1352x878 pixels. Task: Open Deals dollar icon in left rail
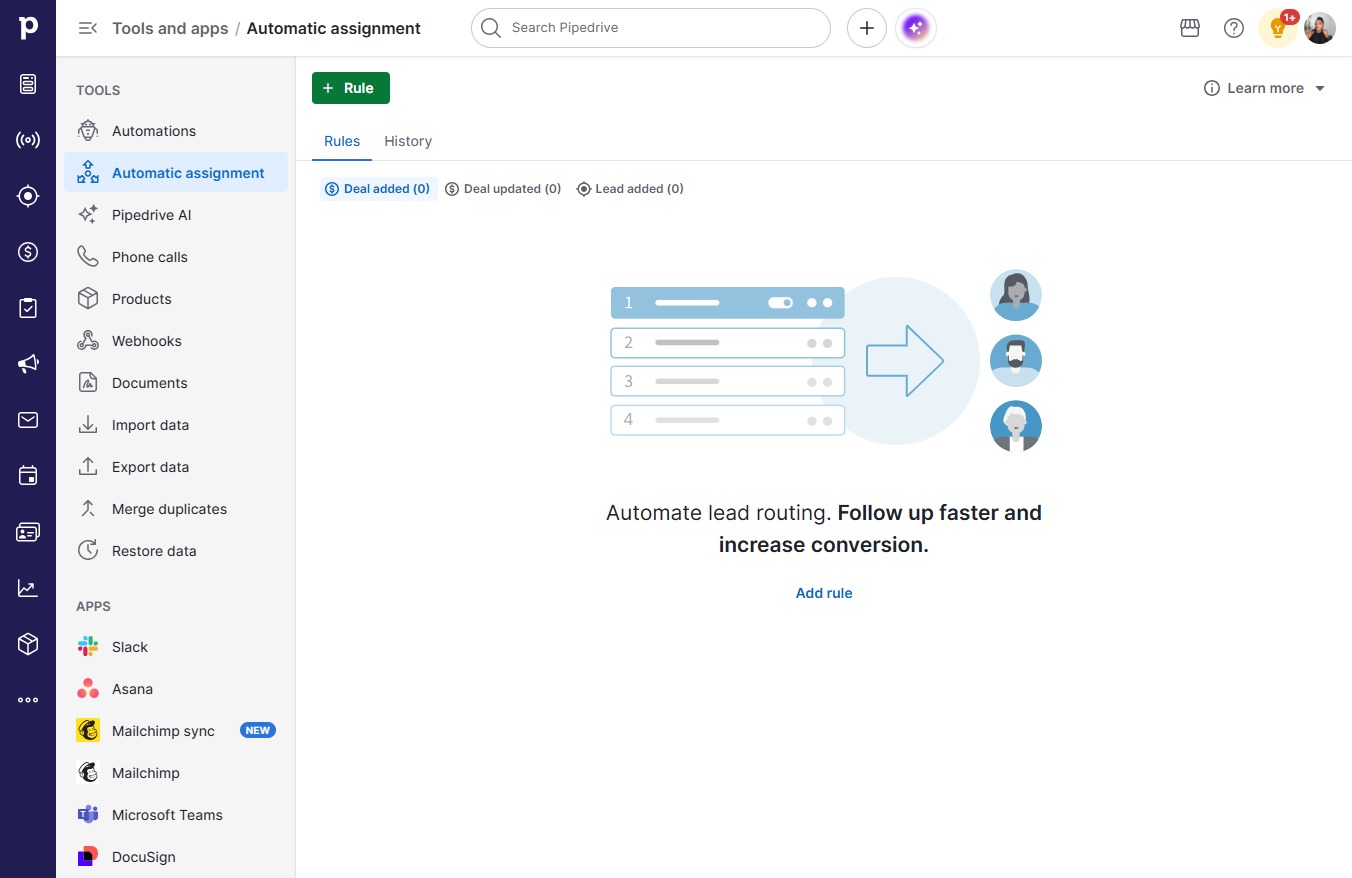tap(28, 252)
